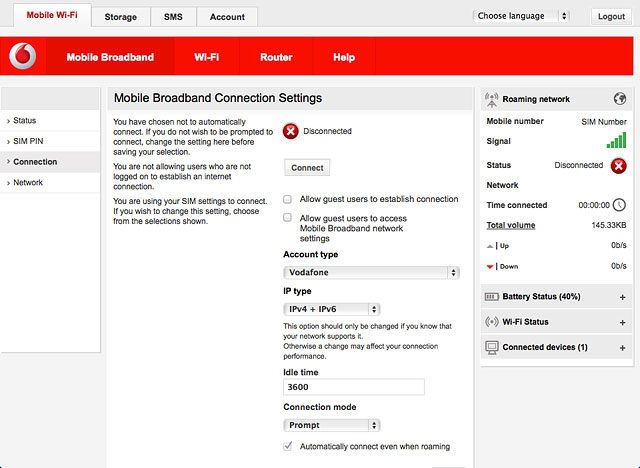Open the IP type dropdown
640x468 pixels.
[331, 309]
